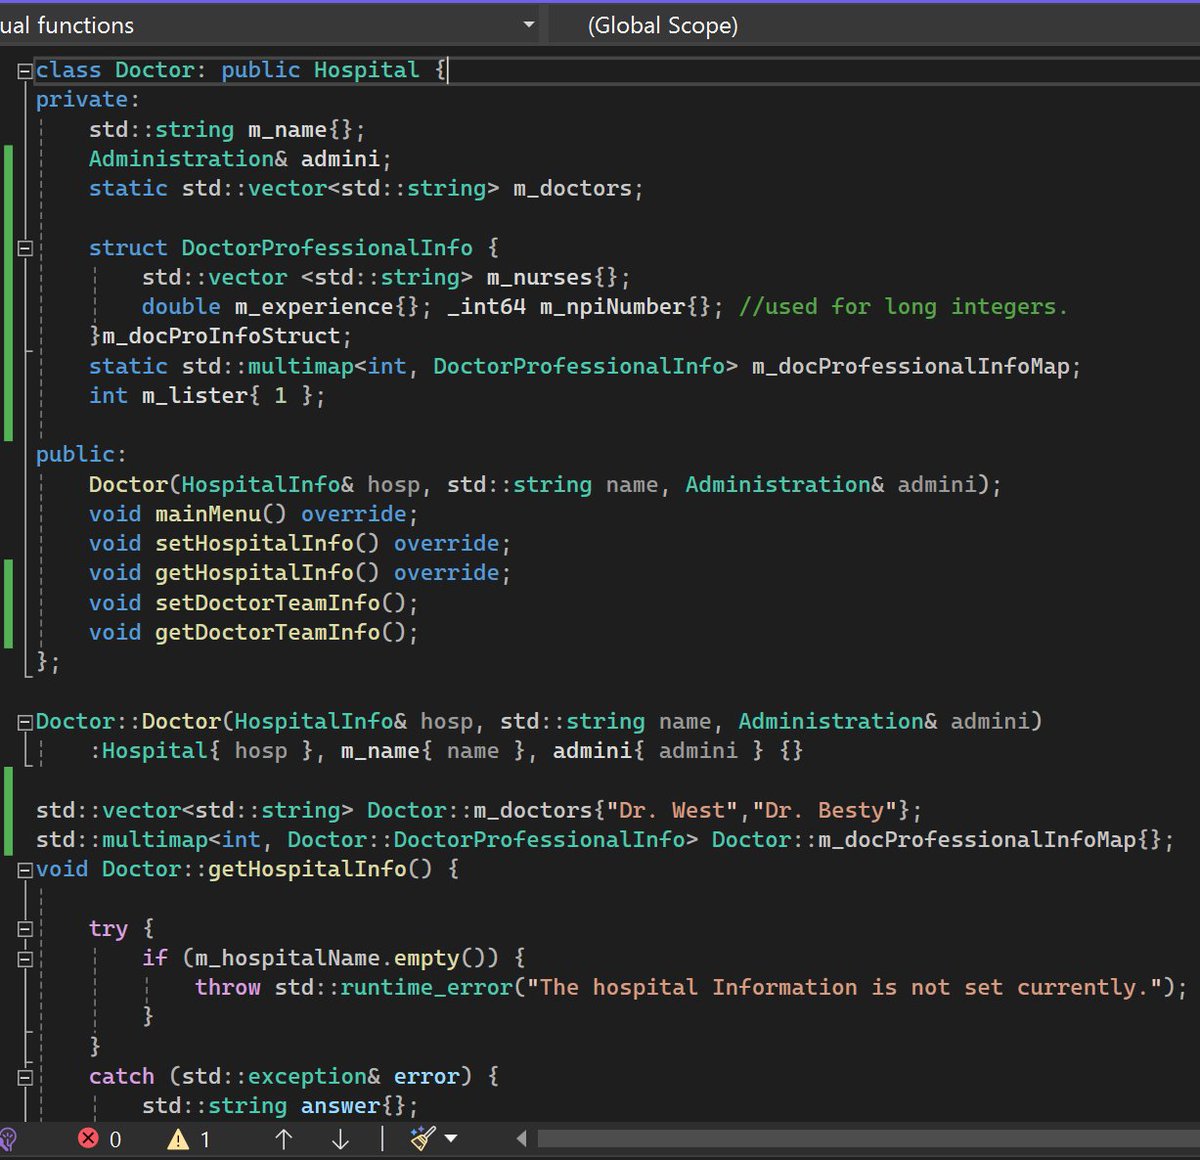Click the "Dr. West" string literal

click(x=671, y=810)
